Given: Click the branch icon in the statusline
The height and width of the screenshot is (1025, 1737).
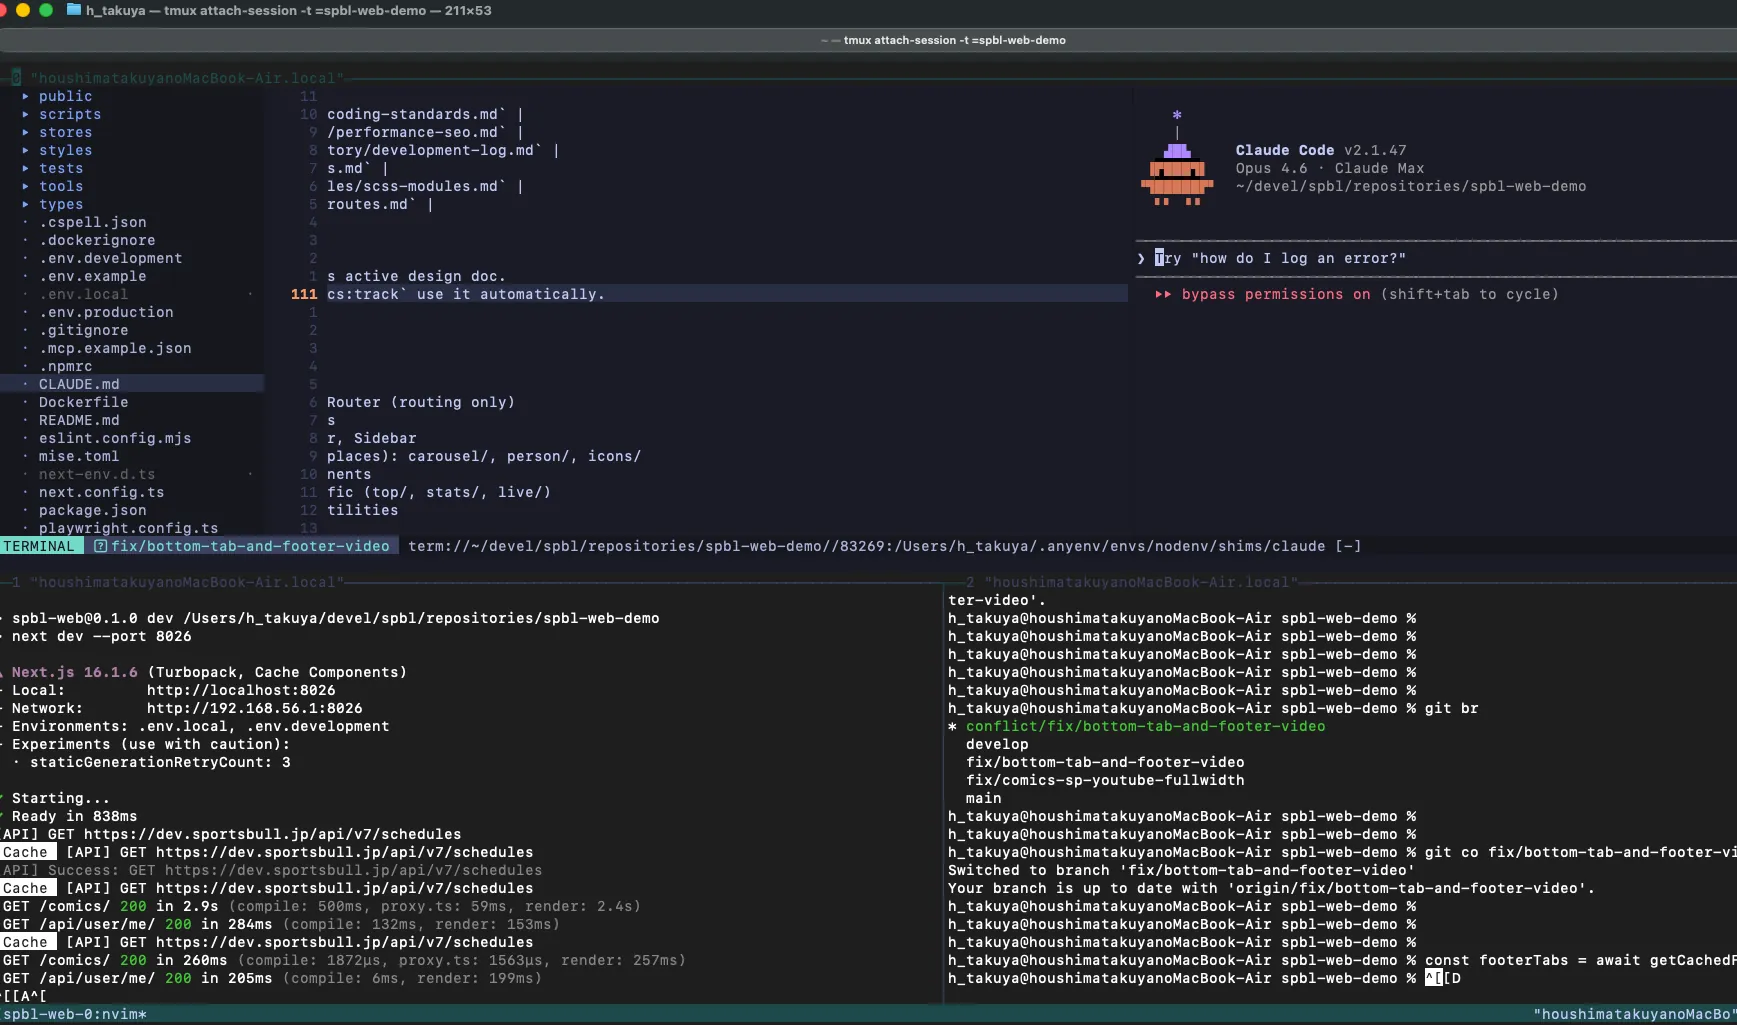Looking at the screenshot, I should 101,546.
